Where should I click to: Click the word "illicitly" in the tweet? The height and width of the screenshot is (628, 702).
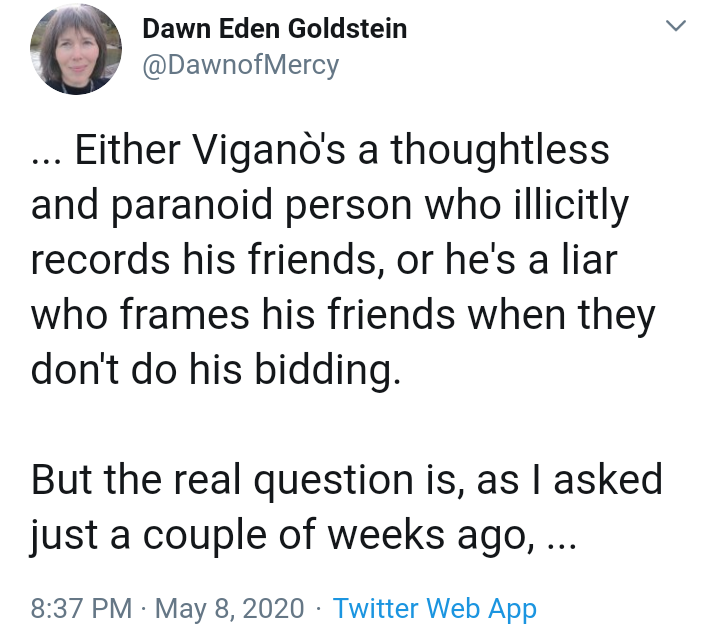571,205
